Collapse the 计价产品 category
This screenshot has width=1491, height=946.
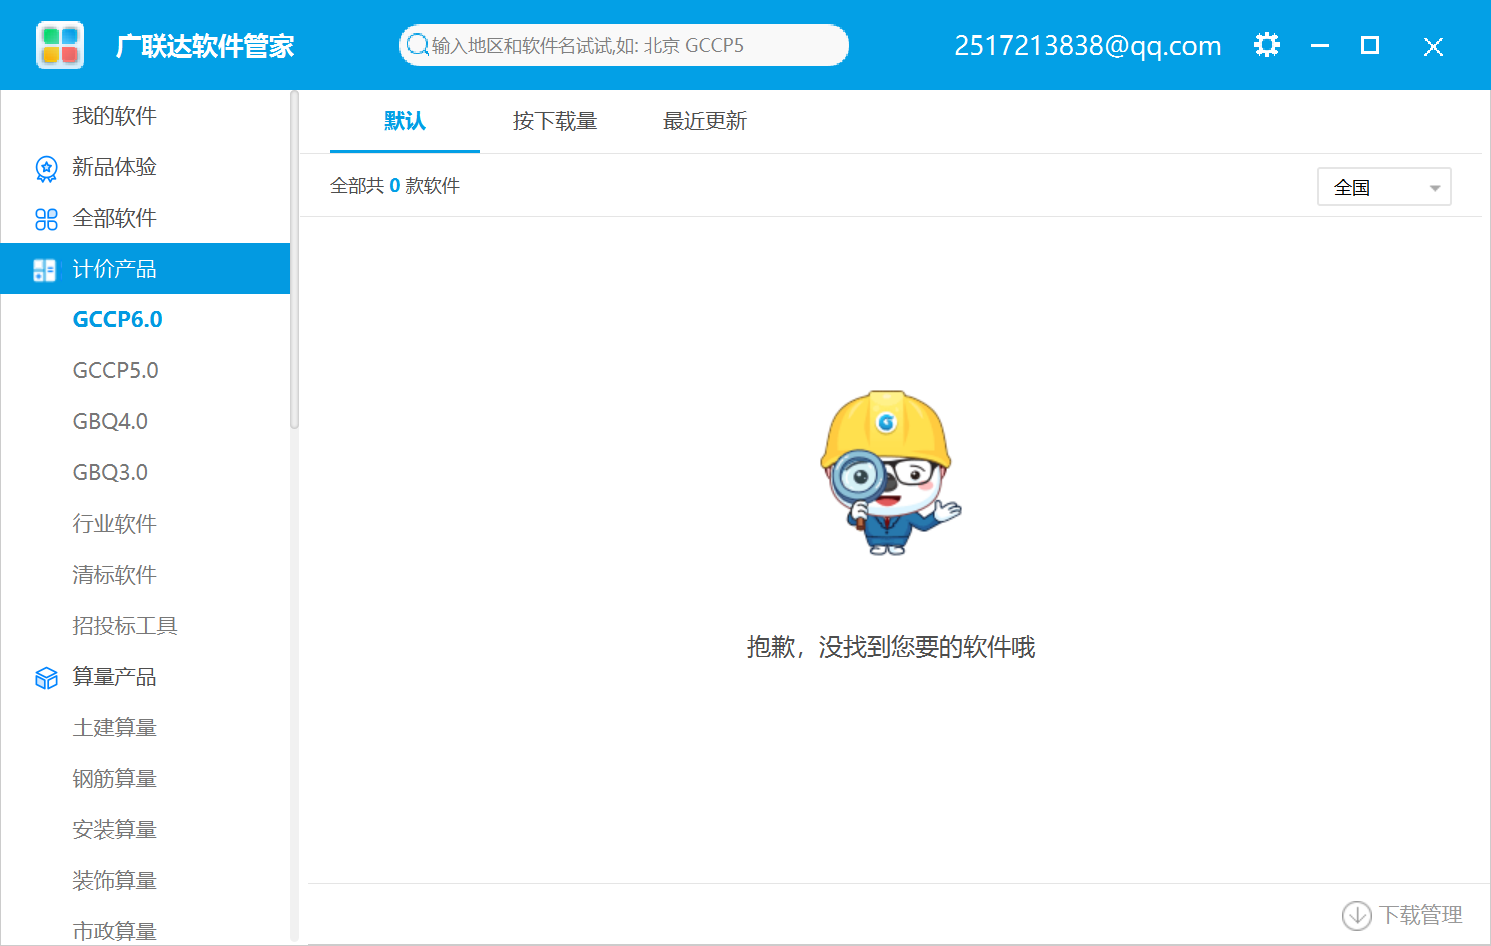coord(145,269)
